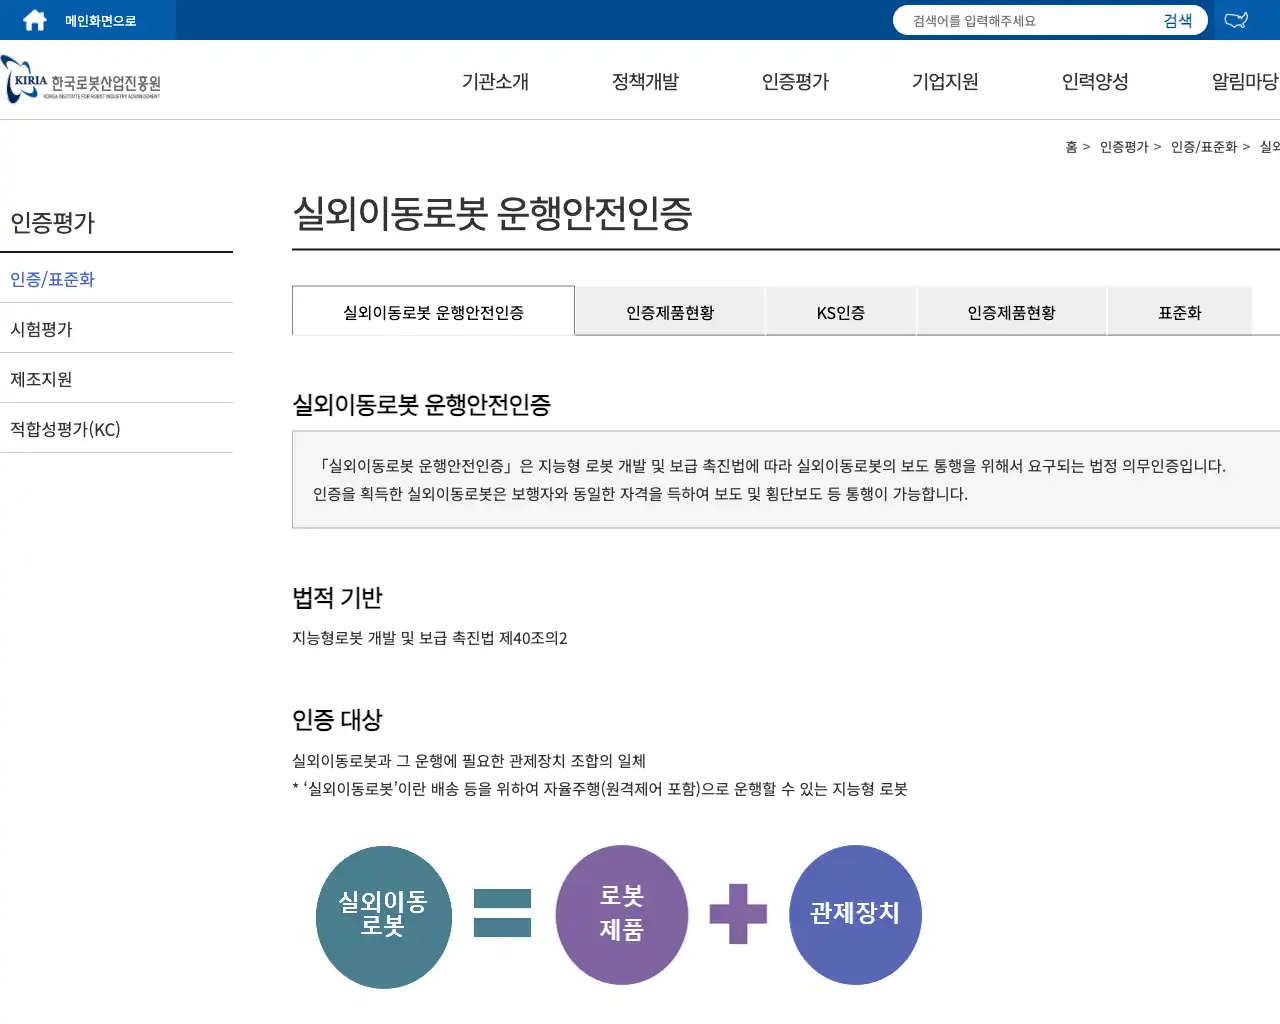This screenshot has height=1024, width=1280.
Task: Select the 인증평가 menu
Action: coord(795,82)
